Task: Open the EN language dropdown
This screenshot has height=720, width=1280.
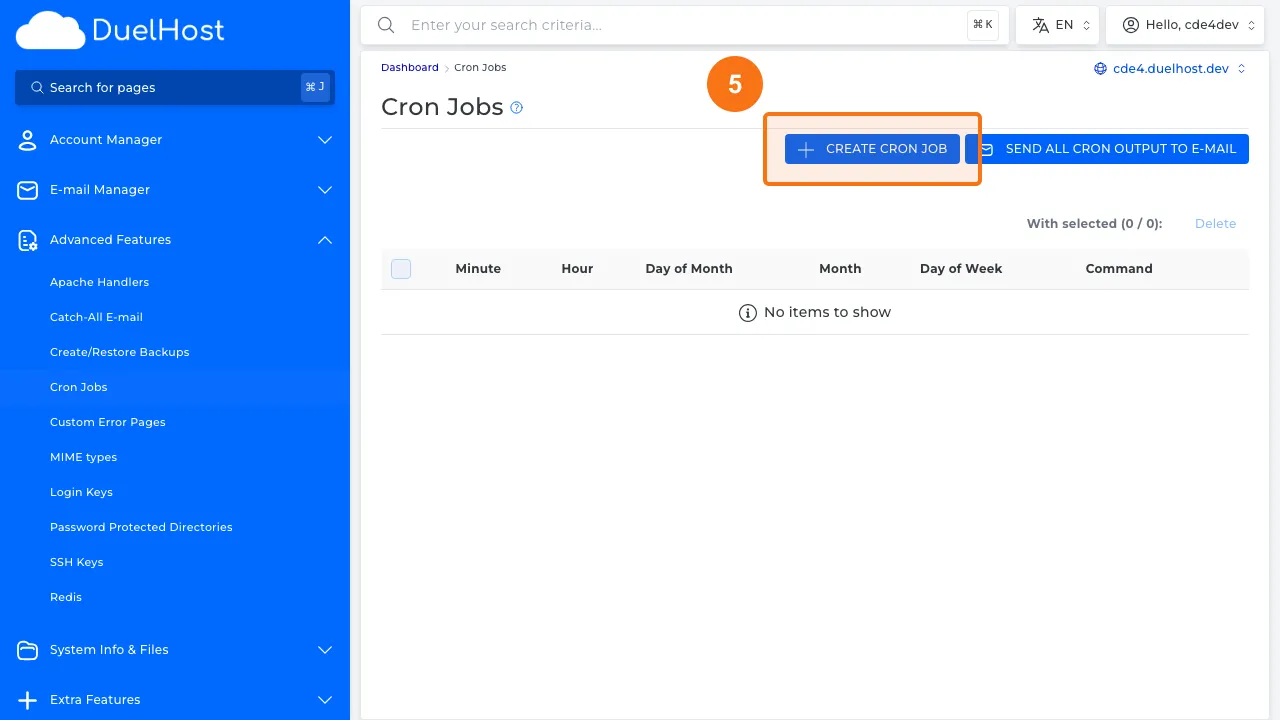Action: (x=1057, y=24)
